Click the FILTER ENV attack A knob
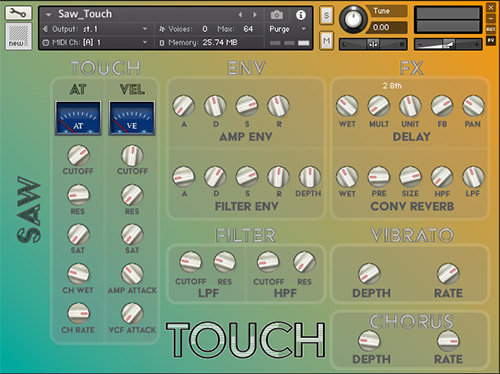Image resolution: width=500 pixels, height=374 pixels. pos(183,177)
